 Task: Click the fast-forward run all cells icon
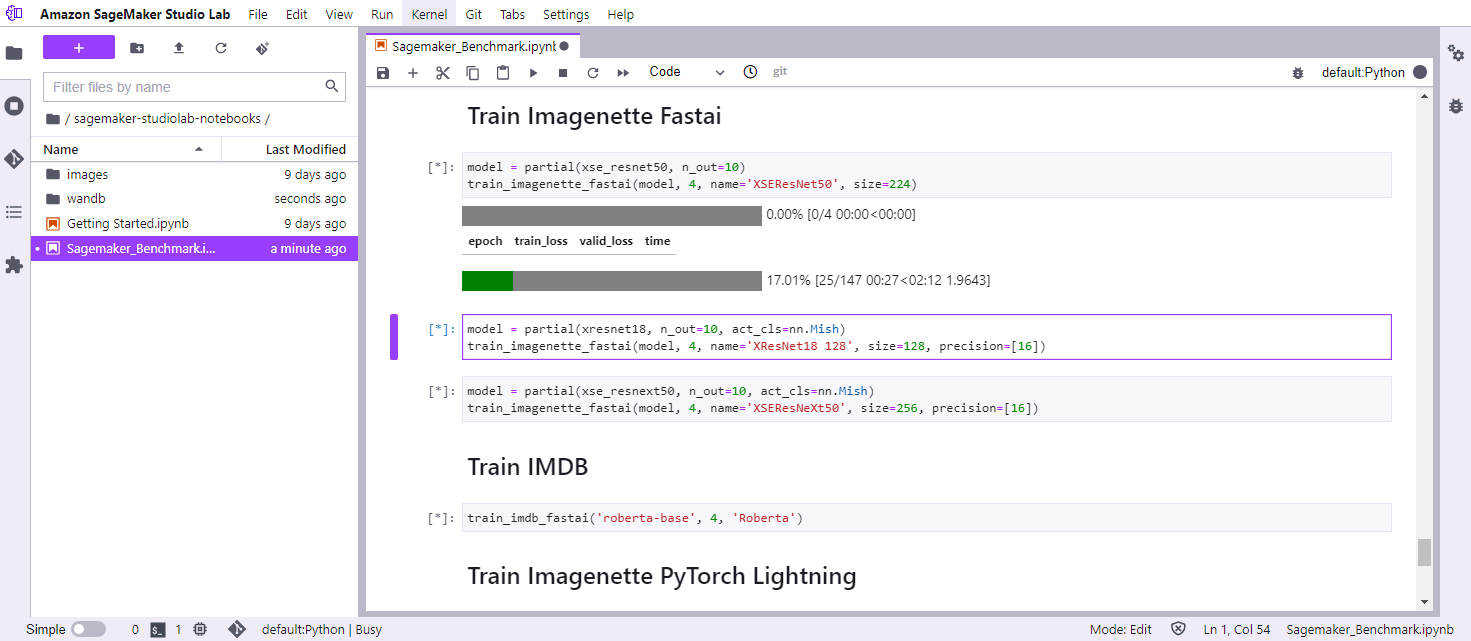(x=623, y=73)
